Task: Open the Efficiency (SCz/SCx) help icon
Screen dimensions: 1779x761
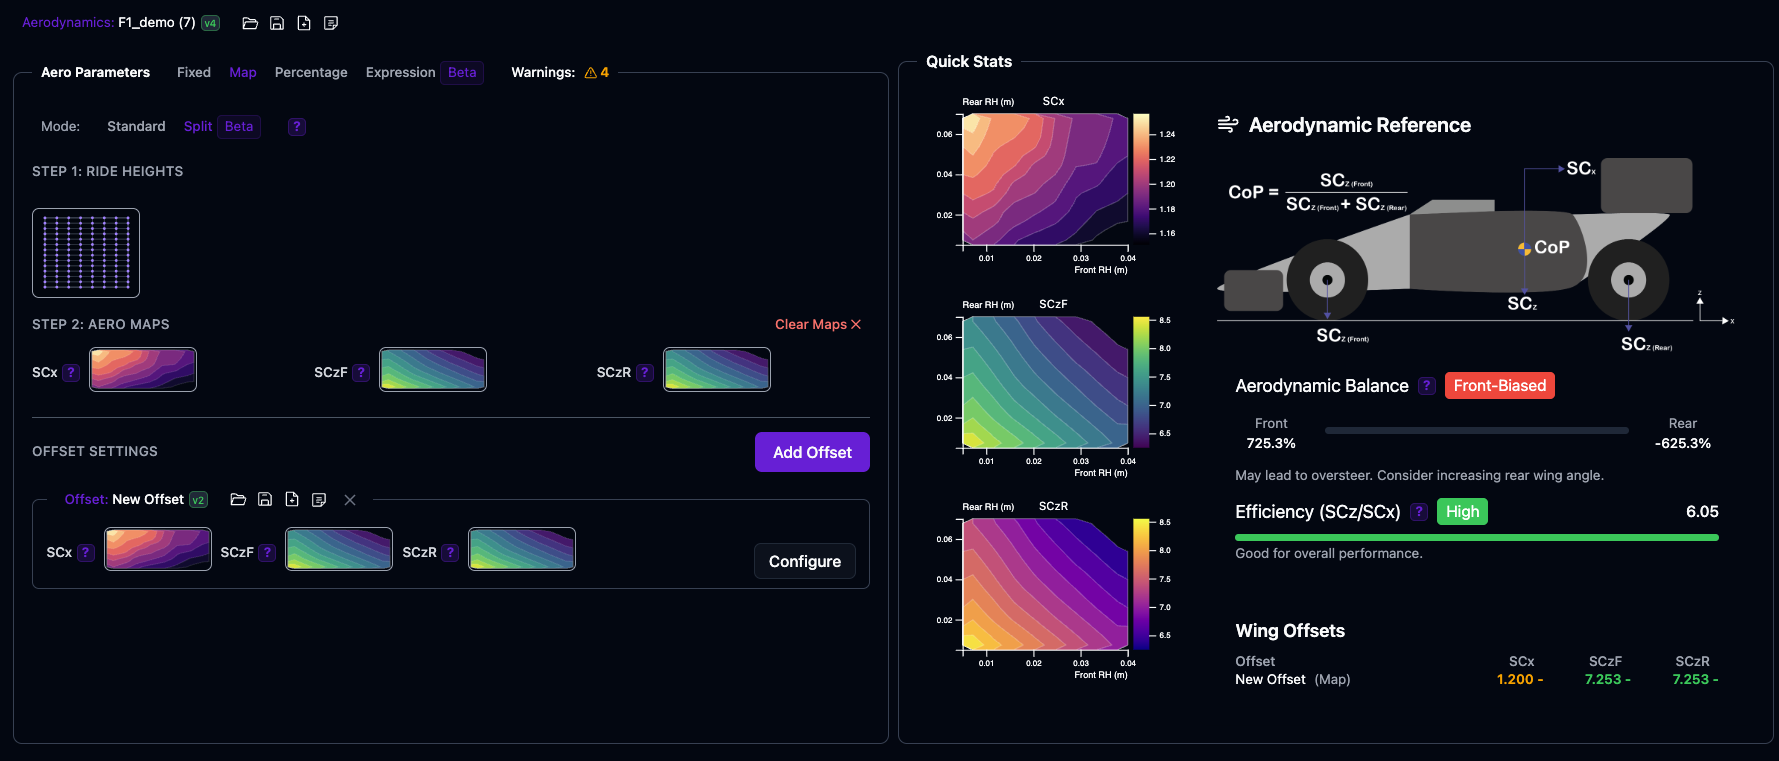Action: tap(1419, 512)
